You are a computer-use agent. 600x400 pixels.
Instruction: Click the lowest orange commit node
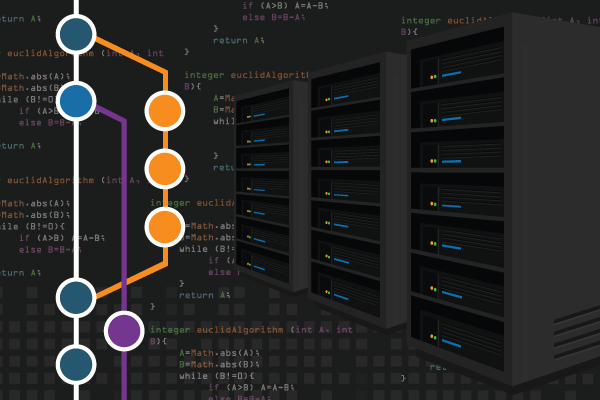(x=165, y=227)
